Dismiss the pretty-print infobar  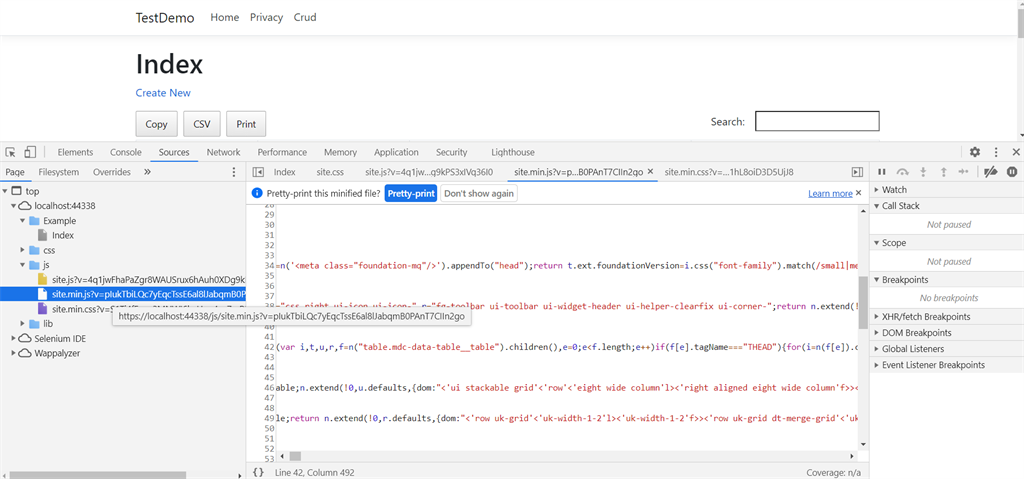[x=858, y=193]
